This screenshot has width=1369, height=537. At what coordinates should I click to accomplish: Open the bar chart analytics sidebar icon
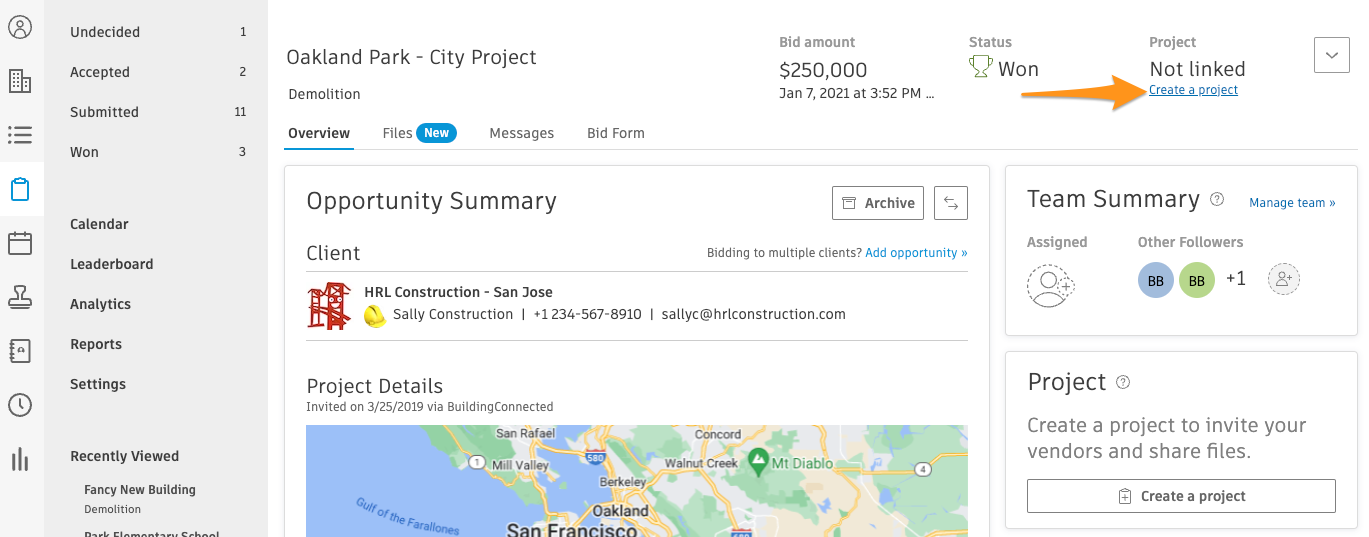pyautogui.click(x=20, y=459)
